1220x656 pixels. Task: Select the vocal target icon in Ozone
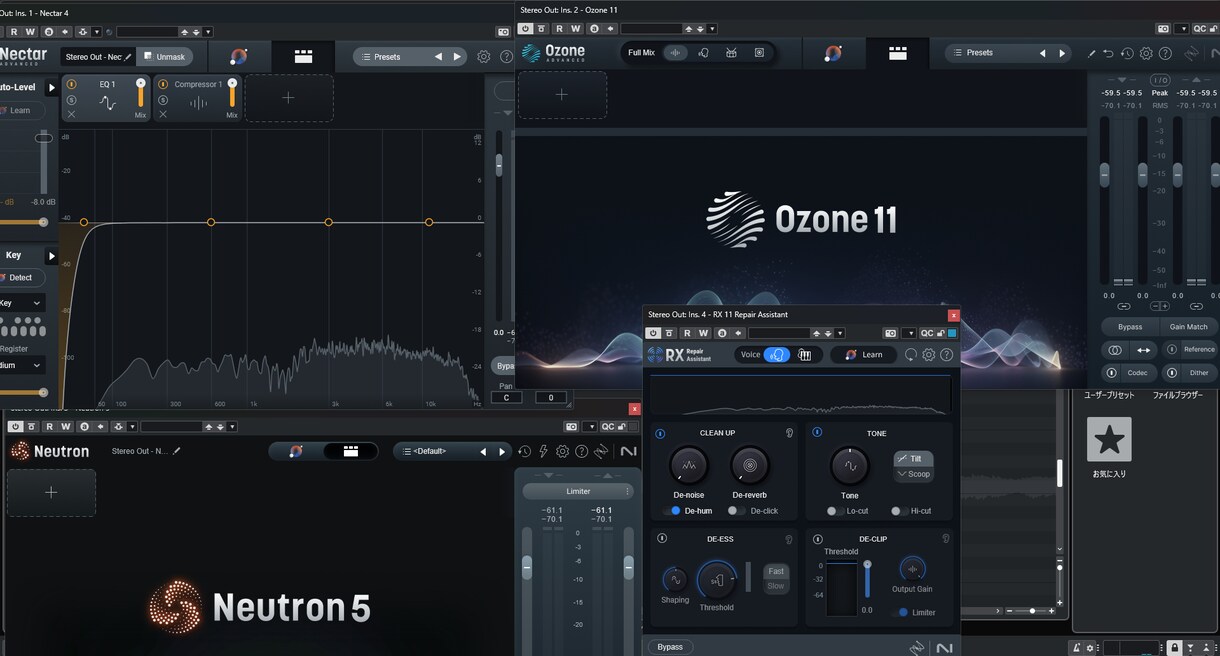coord(704,53)
